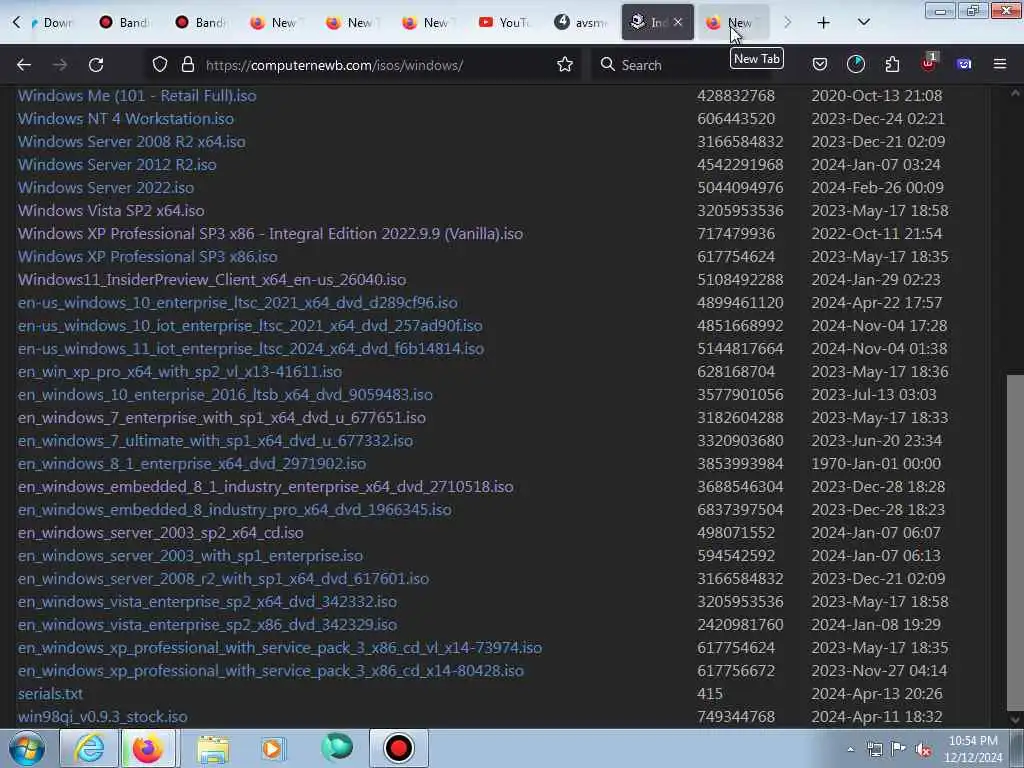Open Windows11_InsiderPreview_Client_x64 iso link
The width and height of the screenshot is (1024, 768).
(x=212, y=280)
